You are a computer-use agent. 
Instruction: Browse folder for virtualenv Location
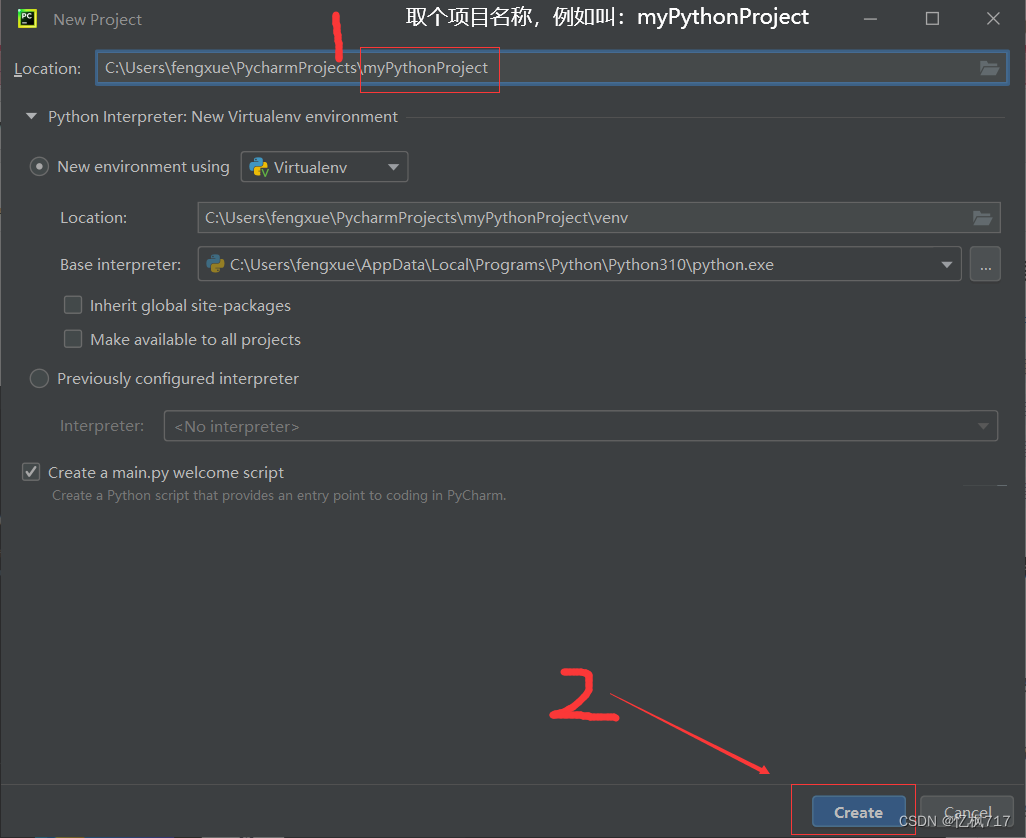click(982, 218)
